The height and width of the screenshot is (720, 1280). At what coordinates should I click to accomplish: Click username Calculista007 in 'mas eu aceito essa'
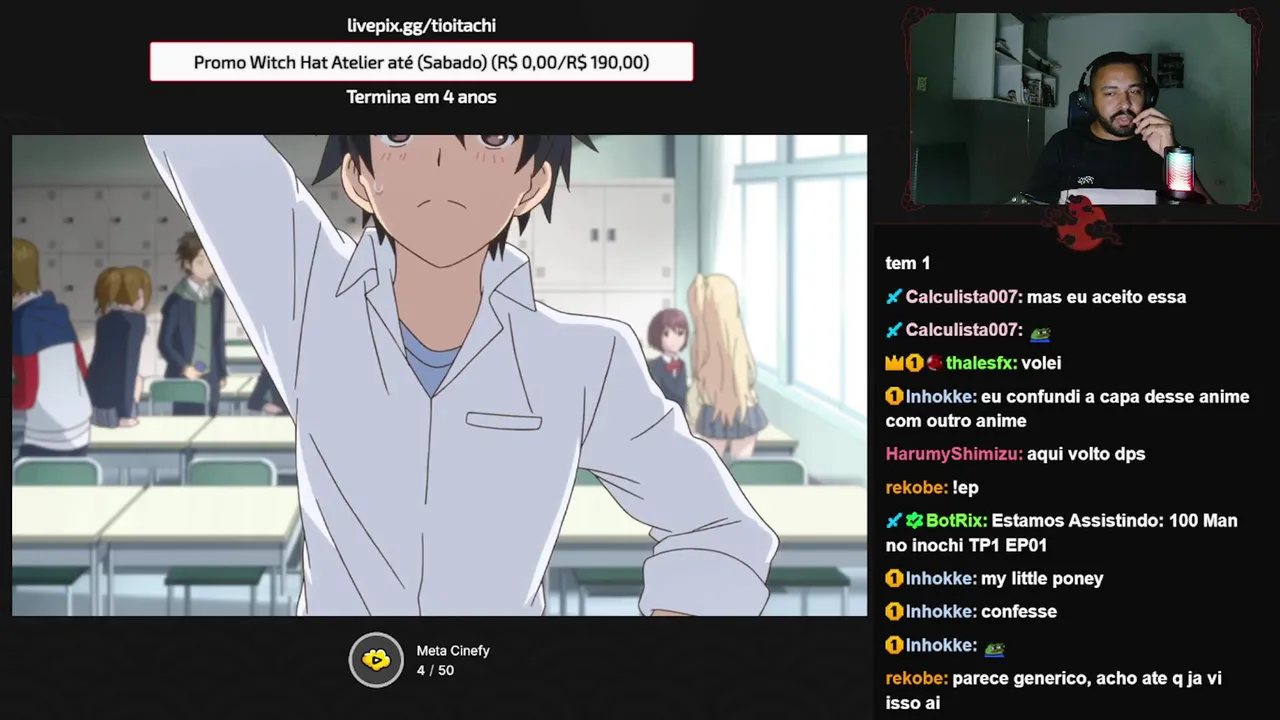pyautogui.click(x=964, y=297)
